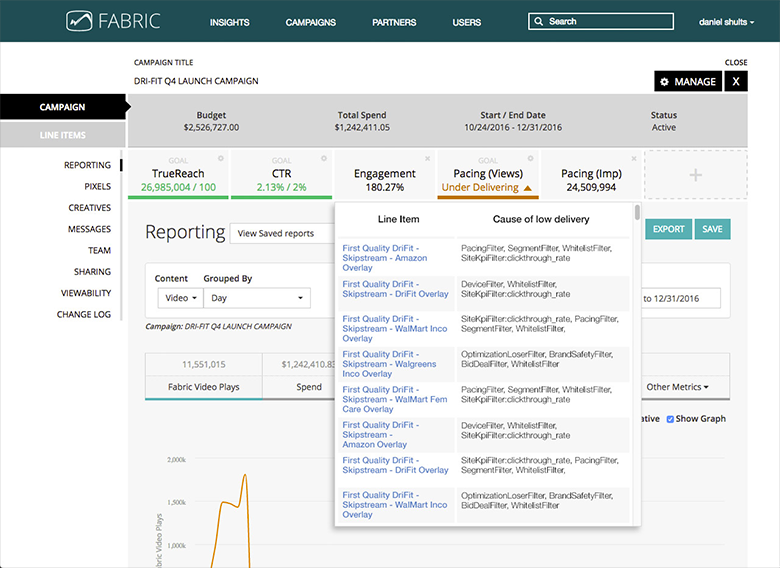Open the daniel shults user menu

coord(726,22)
